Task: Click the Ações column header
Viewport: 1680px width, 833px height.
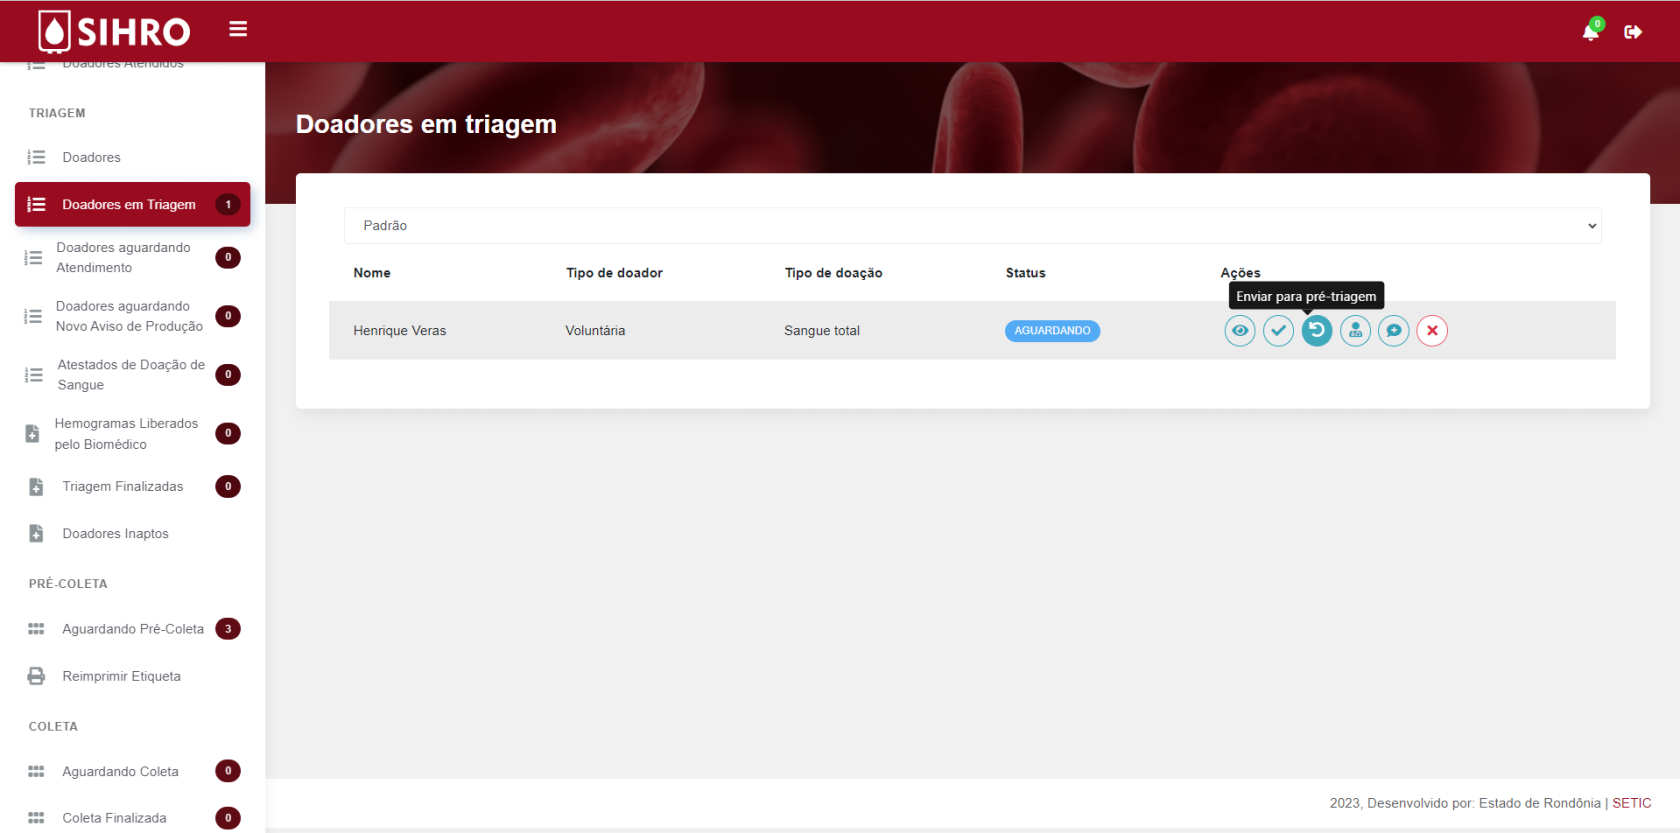Action: point(1240,273)
